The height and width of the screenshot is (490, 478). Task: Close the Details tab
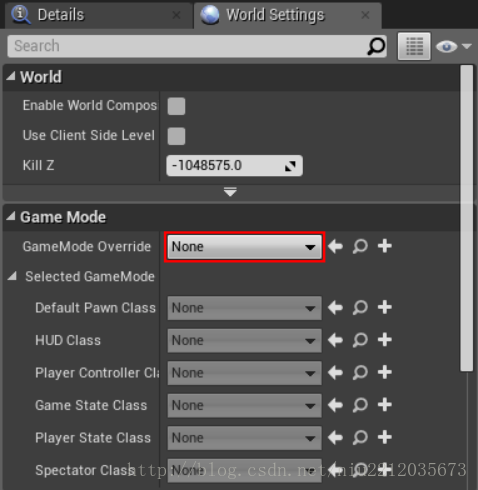[x=176, y=15]
